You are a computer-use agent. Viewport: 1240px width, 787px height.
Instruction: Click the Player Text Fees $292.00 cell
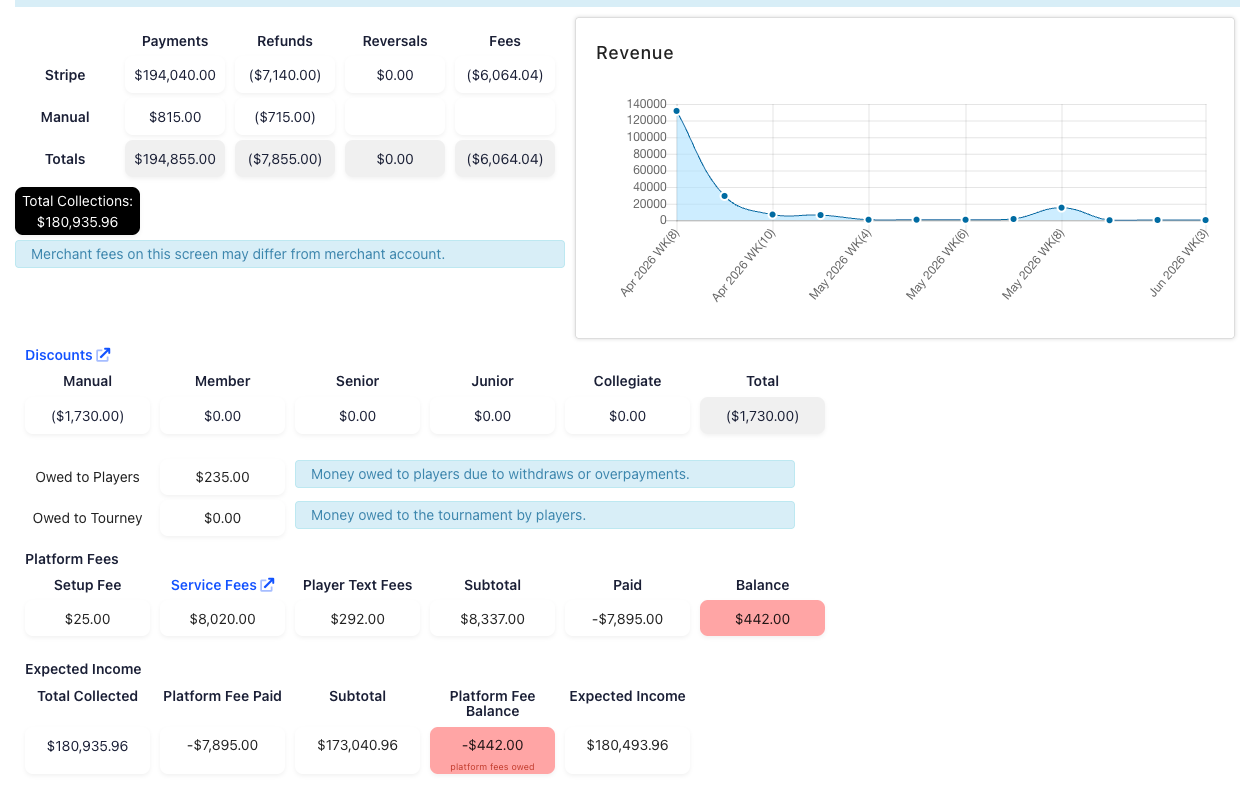[357, 619]
